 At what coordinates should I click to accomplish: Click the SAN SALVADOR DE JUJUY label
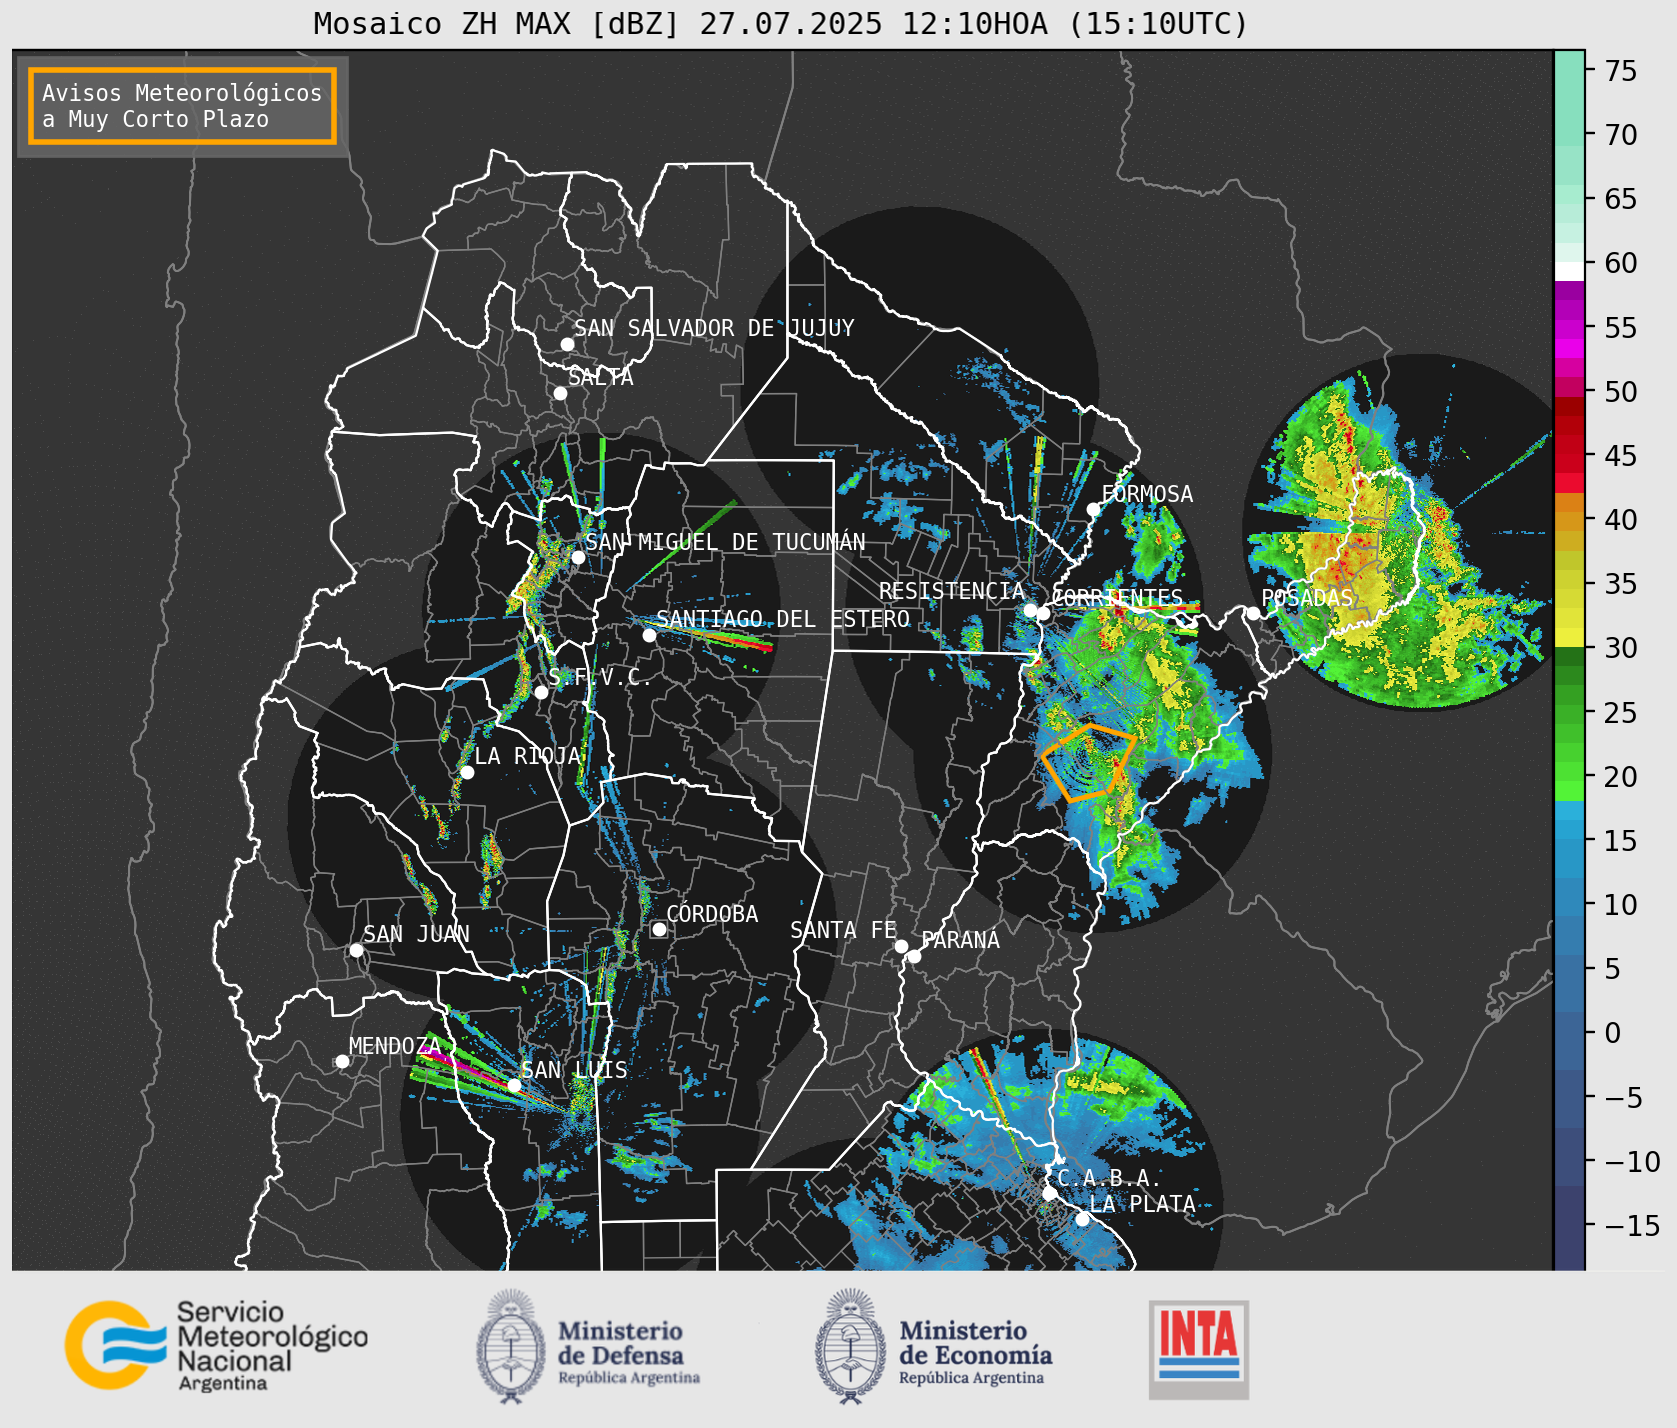click(x=714, y=328)
